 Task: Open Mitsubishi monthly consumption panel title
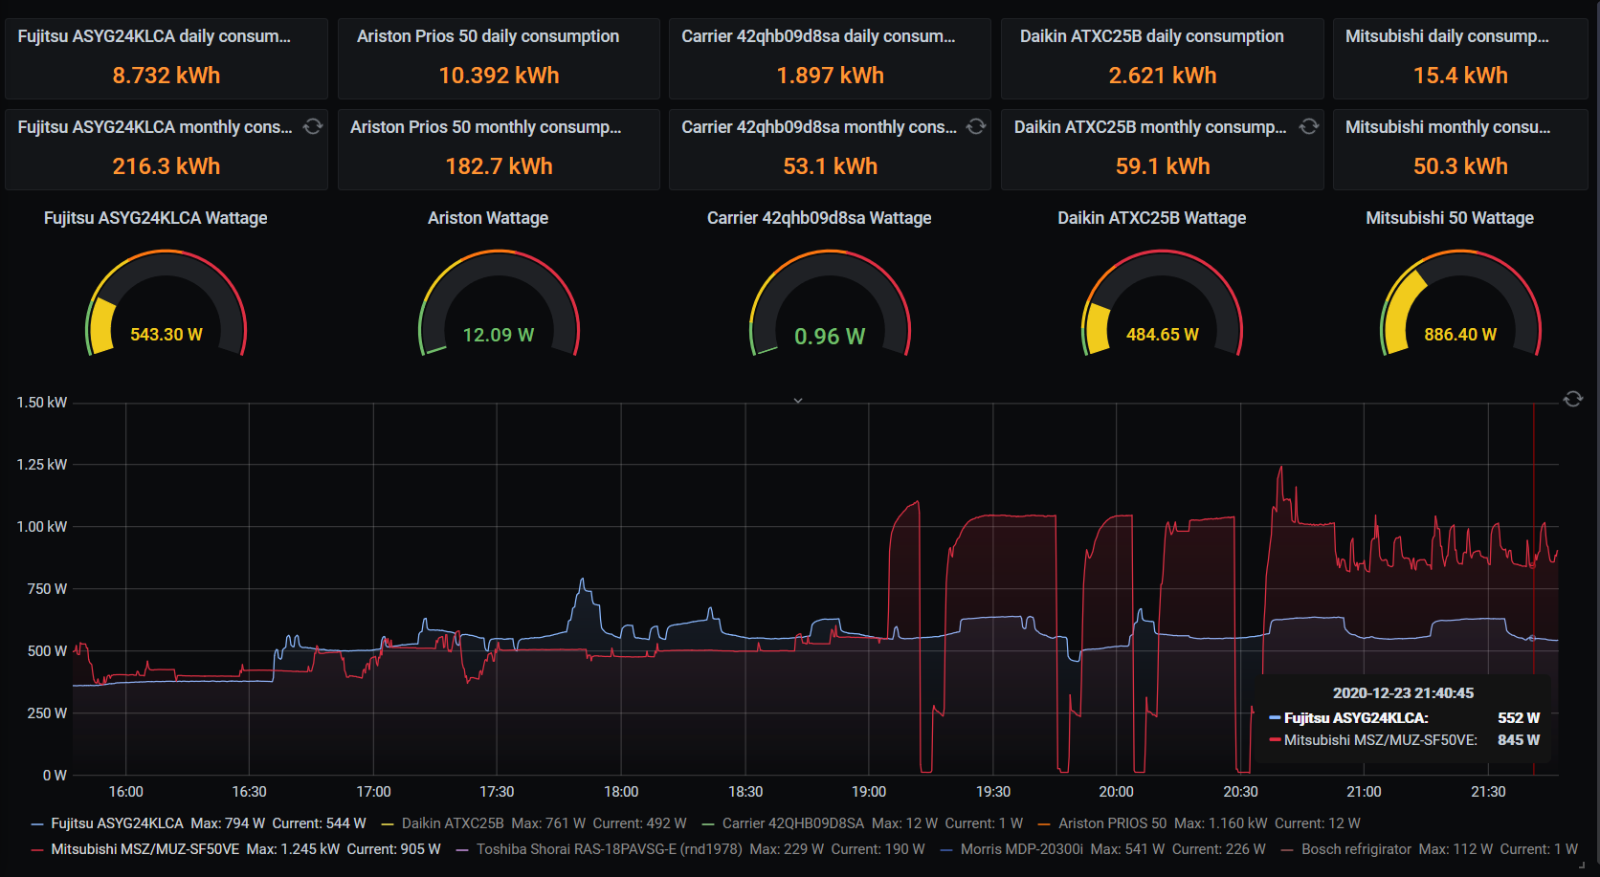point(1448,127)
